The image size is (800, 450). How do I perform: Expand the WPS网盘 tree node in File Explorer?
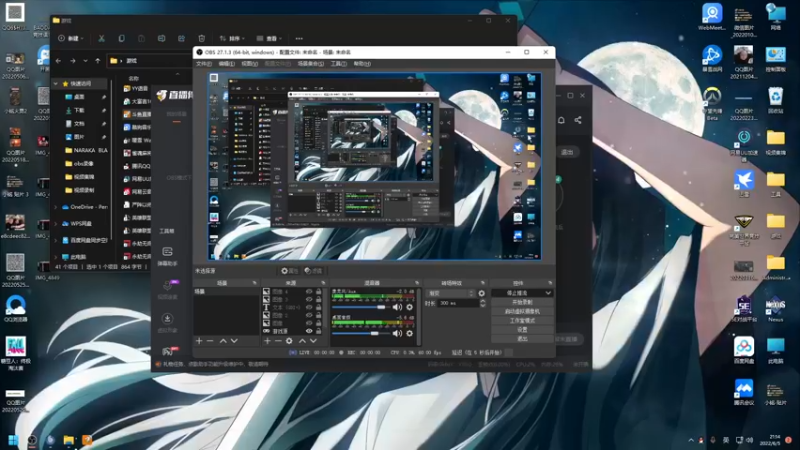point(56,223)
